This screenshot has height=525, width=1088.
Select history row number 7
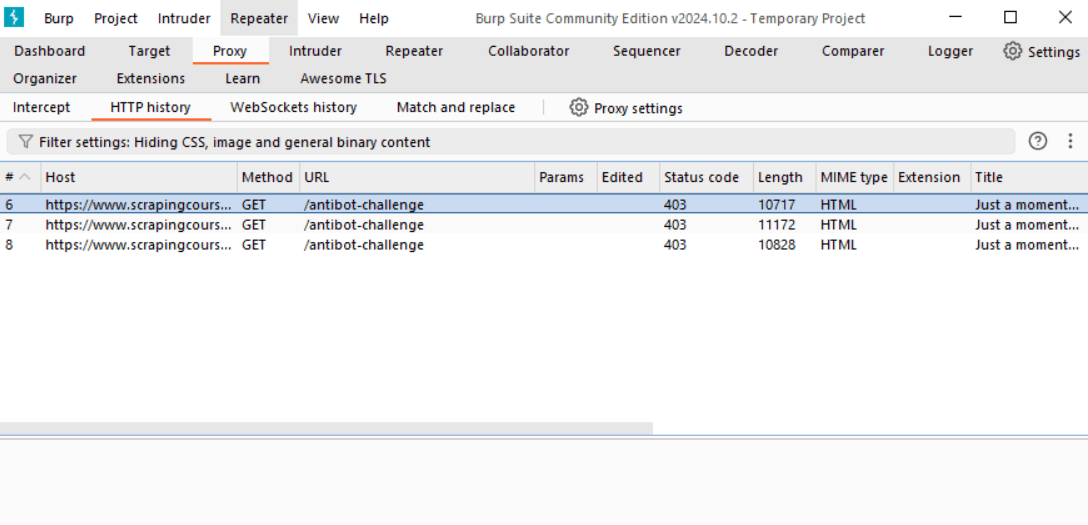[x=544, y=225]
